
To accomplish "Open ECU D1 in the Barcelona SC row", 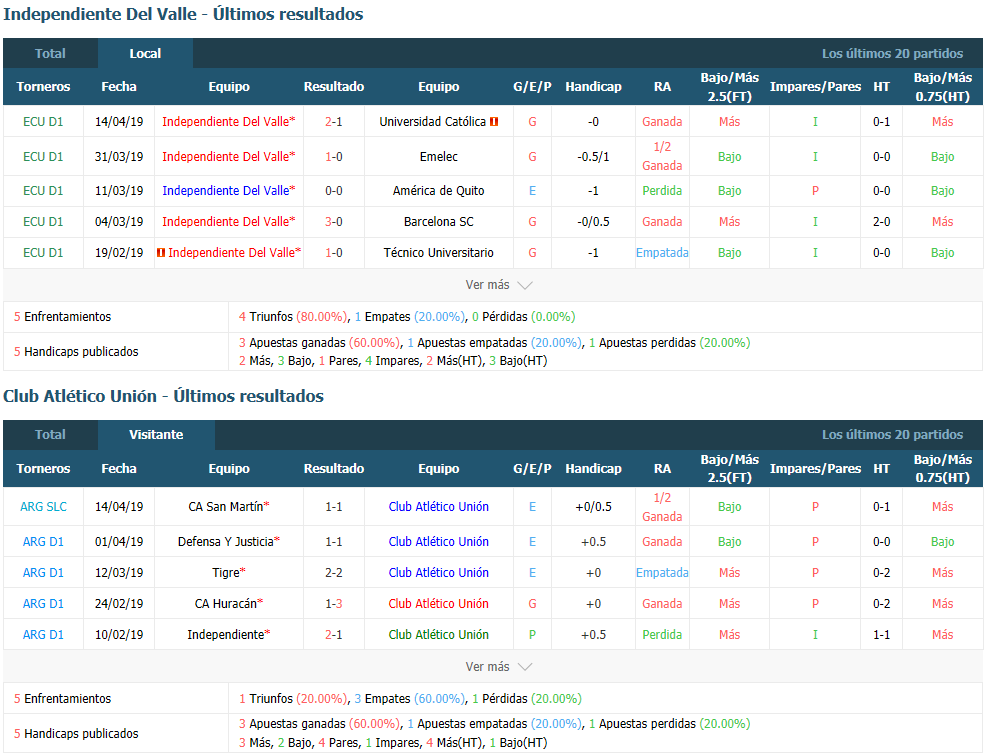I will 44,222.
